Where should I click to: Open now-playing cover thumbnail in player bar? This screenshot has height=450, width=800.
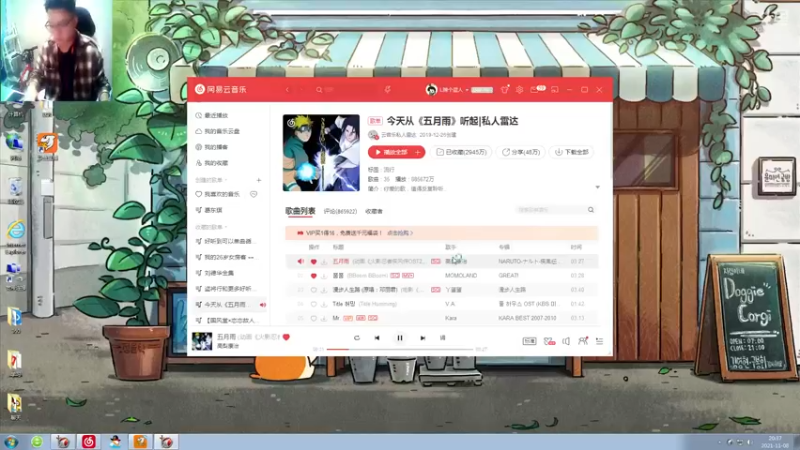point(202,341)
